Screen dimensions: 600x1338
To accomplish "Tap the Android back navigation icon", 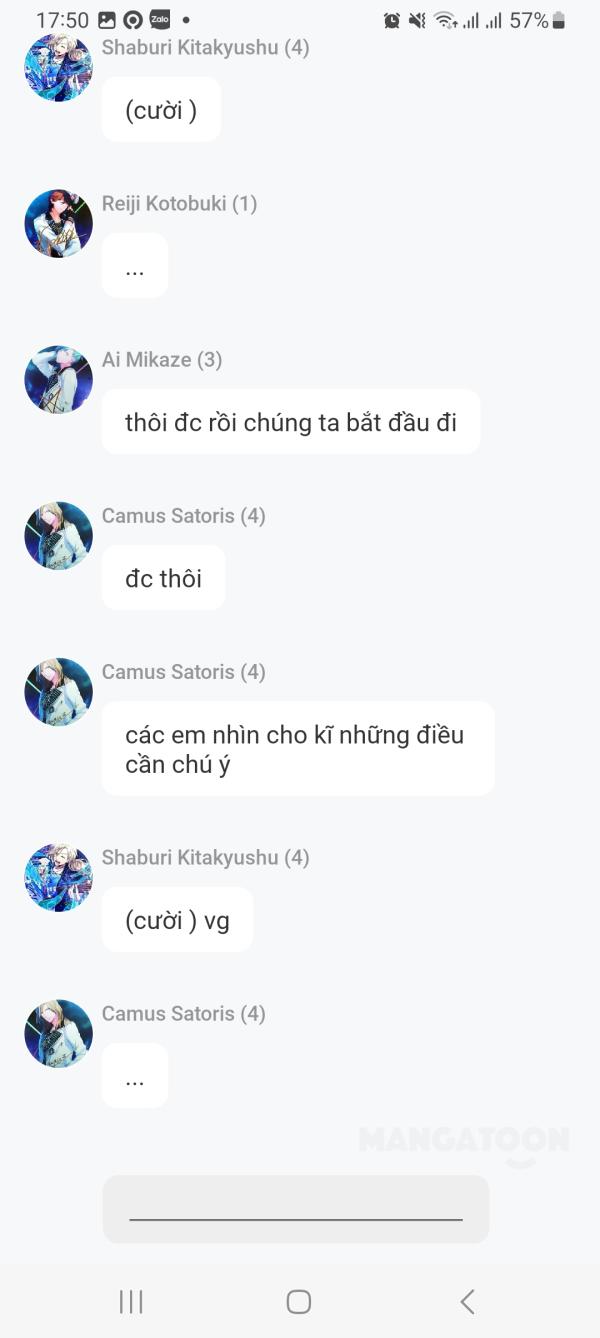I will point(467,1301).
